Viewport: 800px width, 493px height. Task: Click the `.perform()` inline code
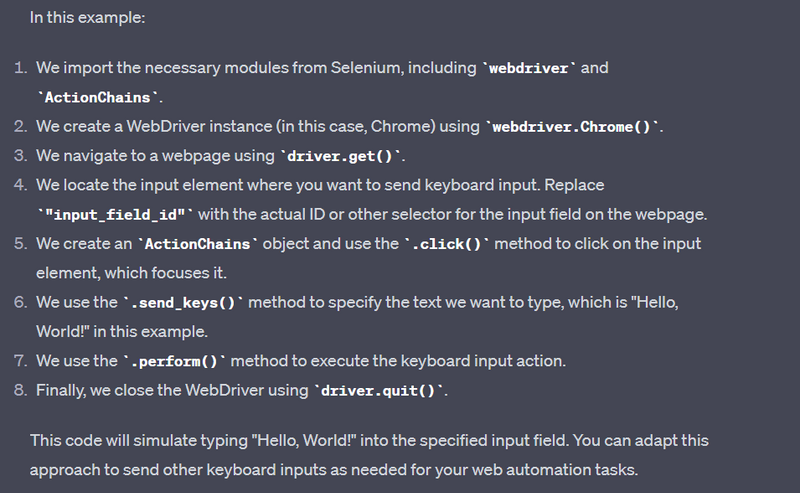click(x=174, y=361)
